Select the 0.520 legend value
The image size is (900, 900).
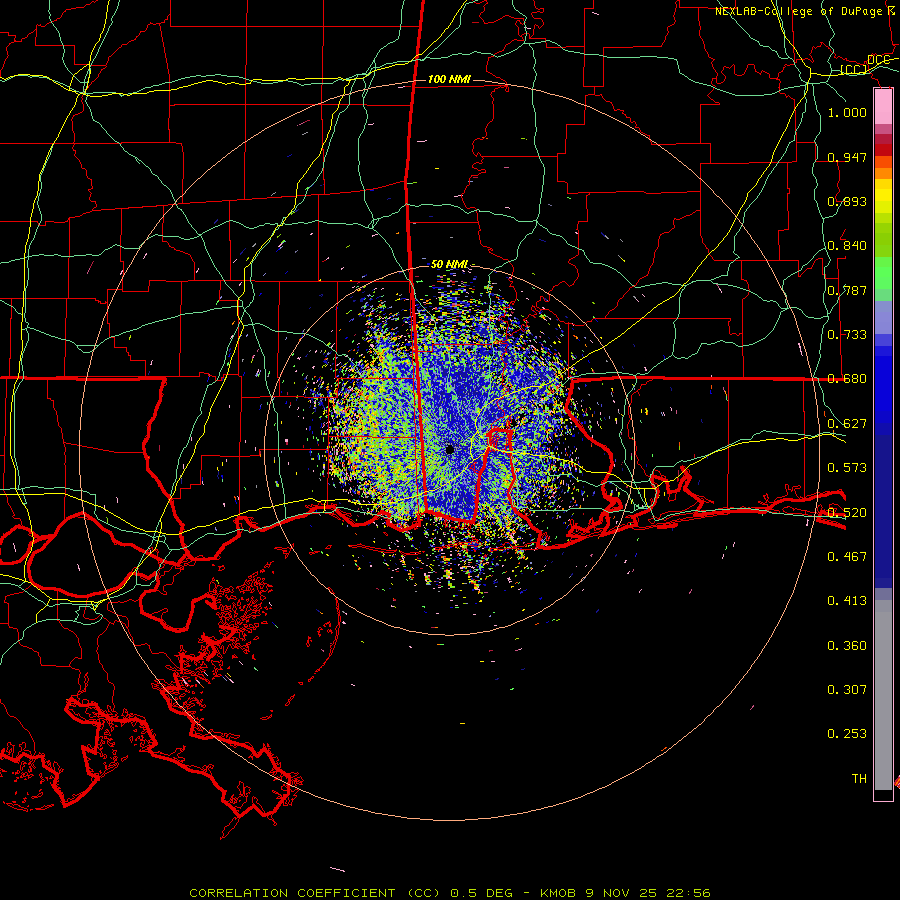847,513
